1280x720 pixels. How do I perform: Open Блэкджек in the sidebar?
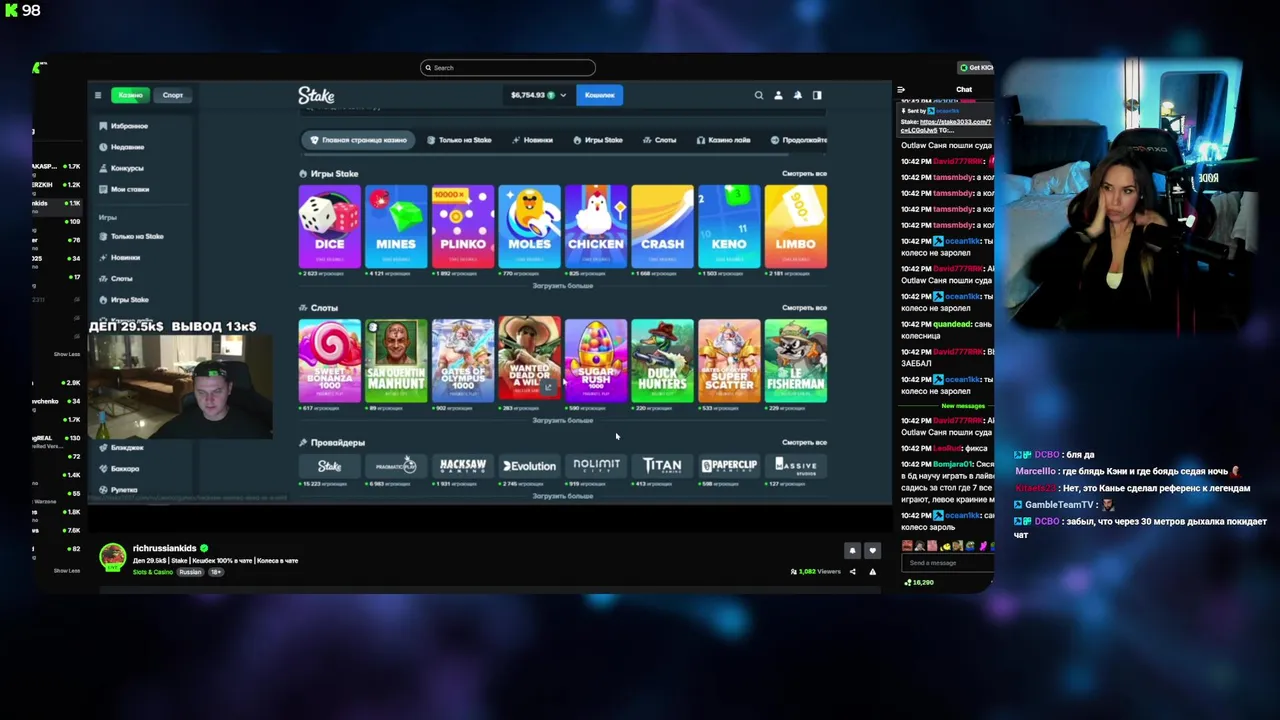click(120, 447)
